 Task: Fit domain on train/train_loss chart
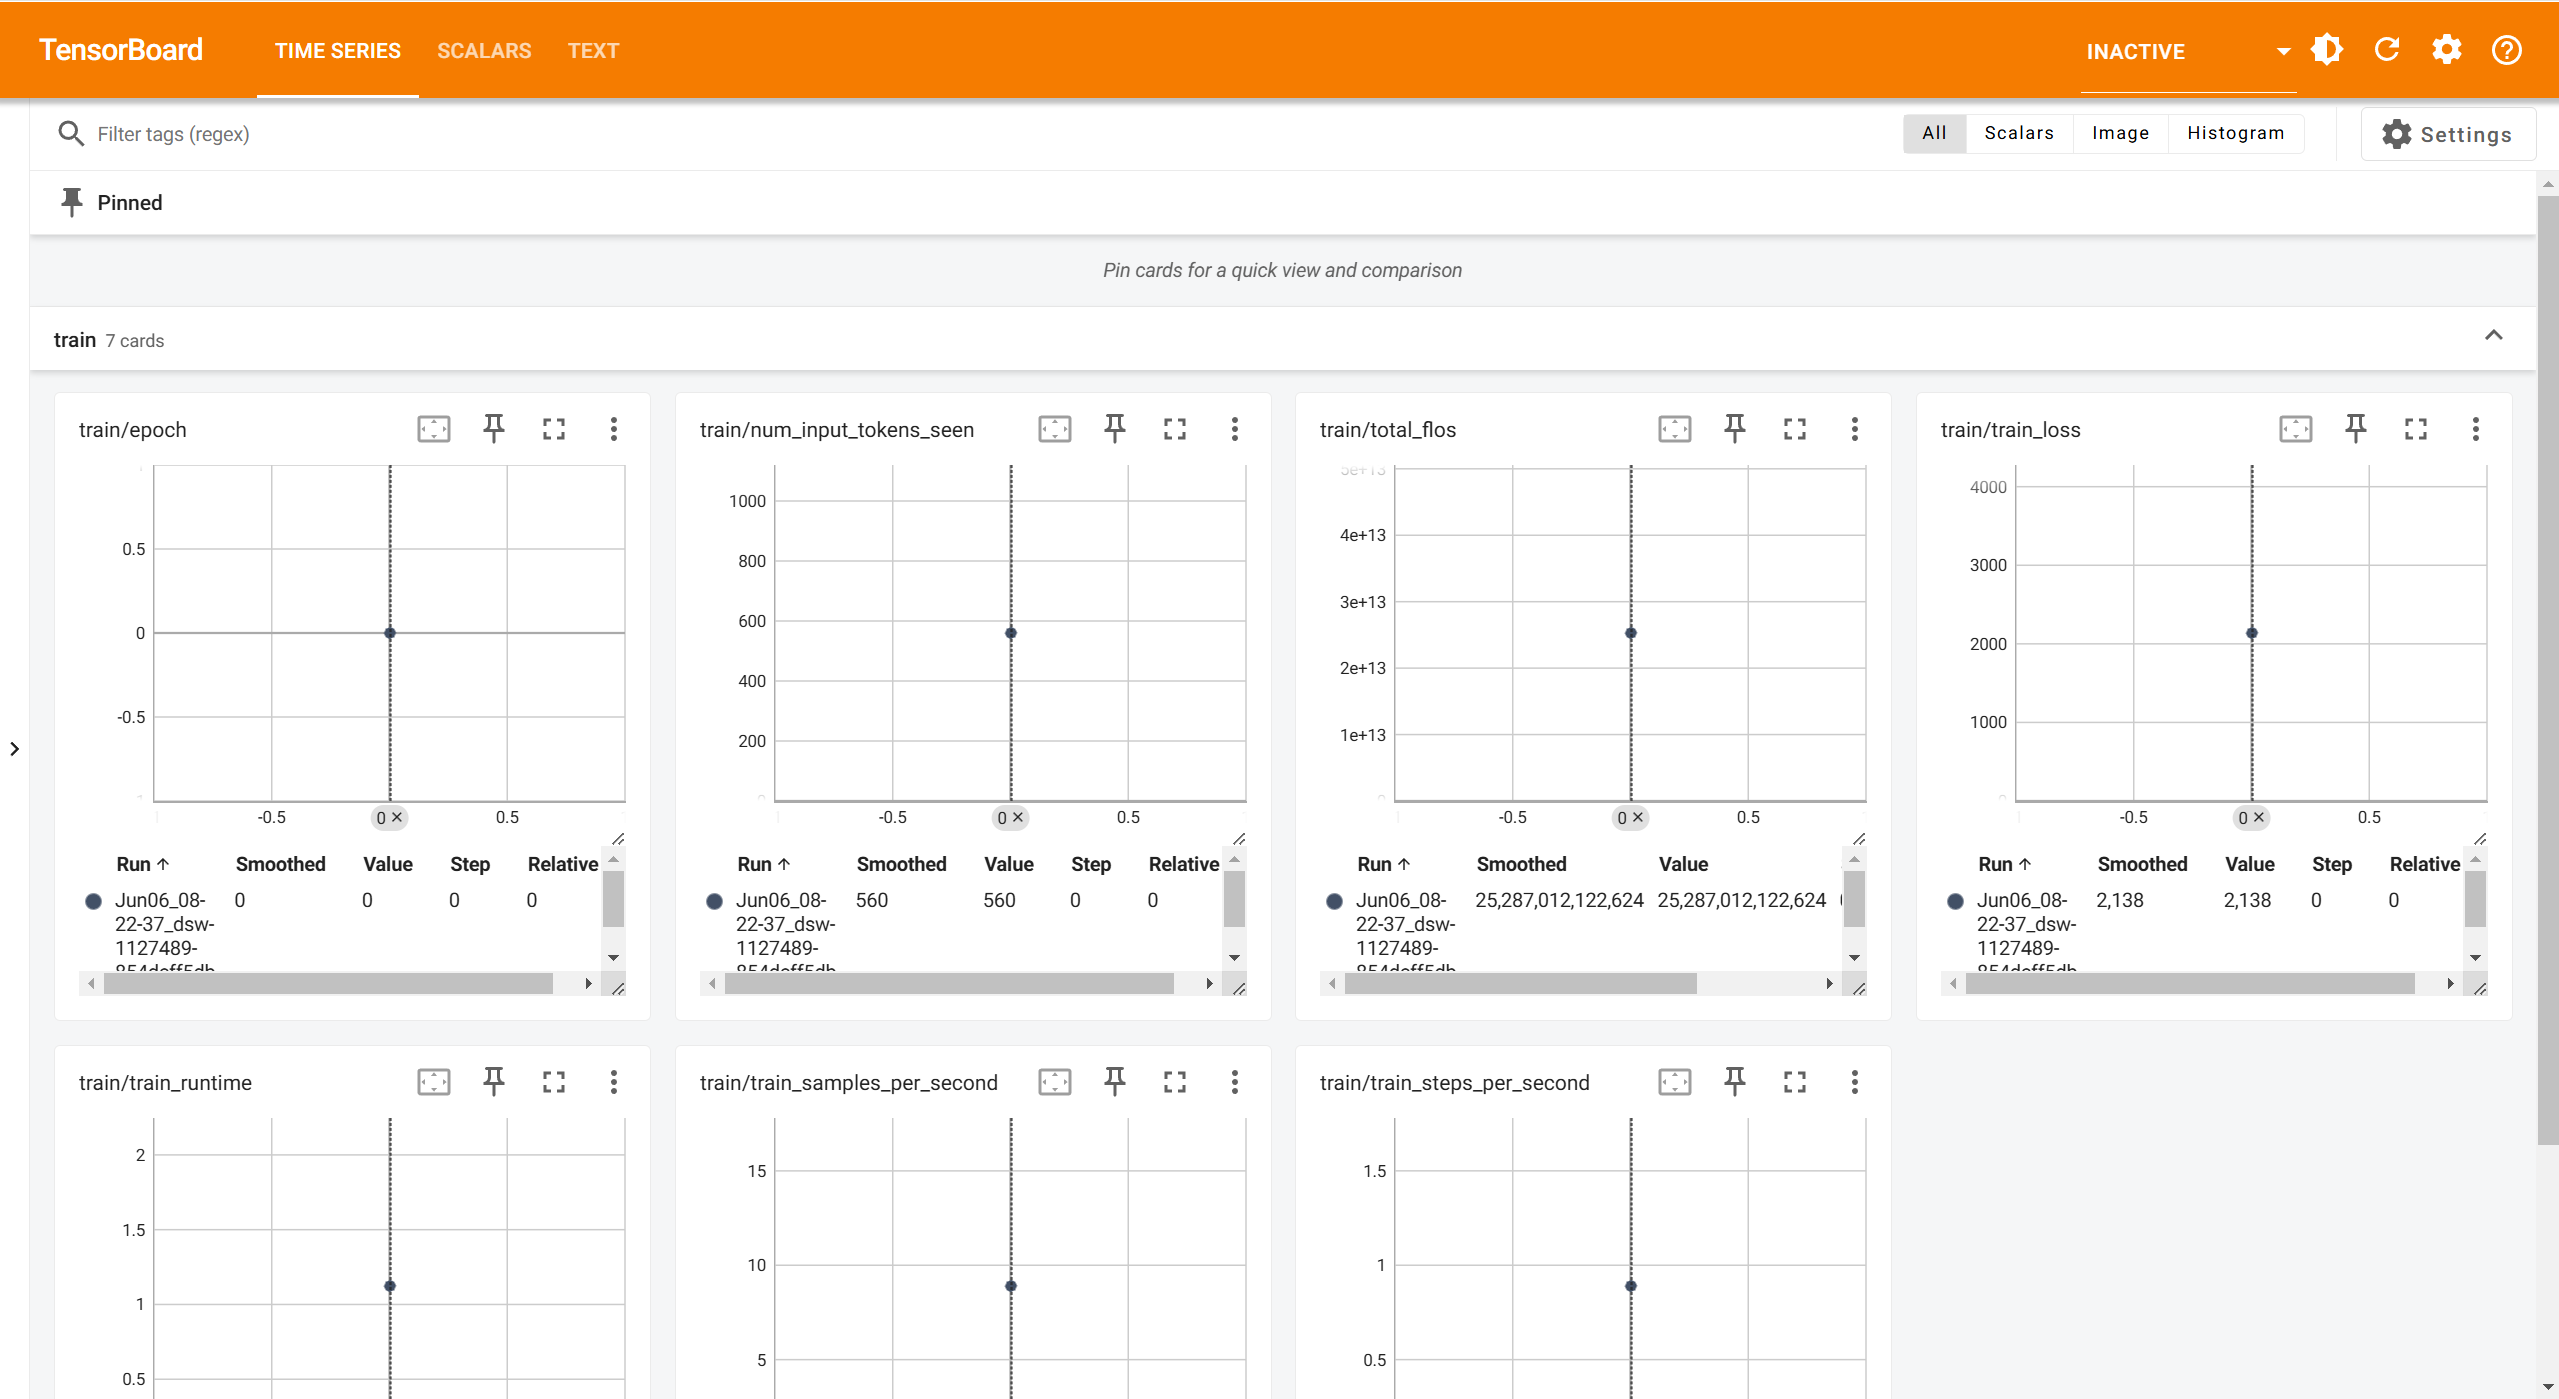[x=2296, y=429]
